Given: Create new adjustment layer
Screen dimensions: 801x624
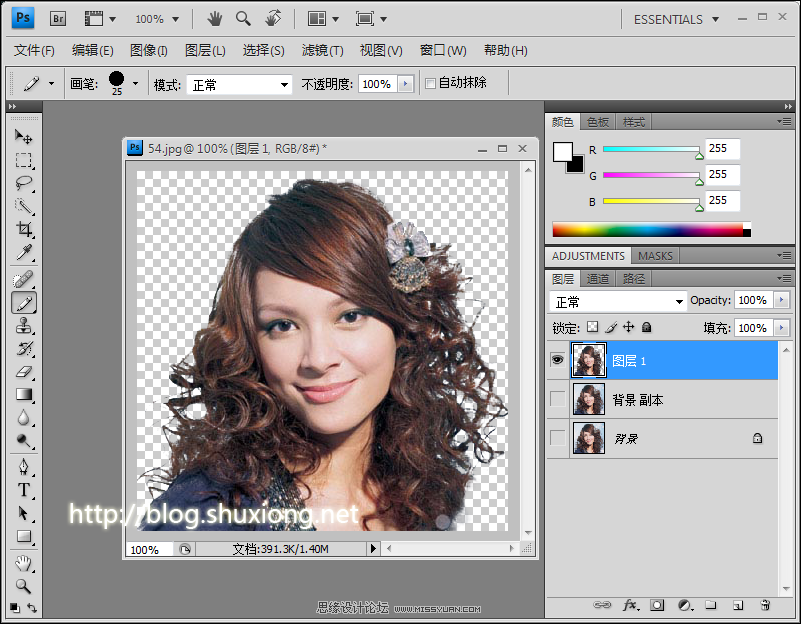Looking at the screenshot, I should point(685,605).
